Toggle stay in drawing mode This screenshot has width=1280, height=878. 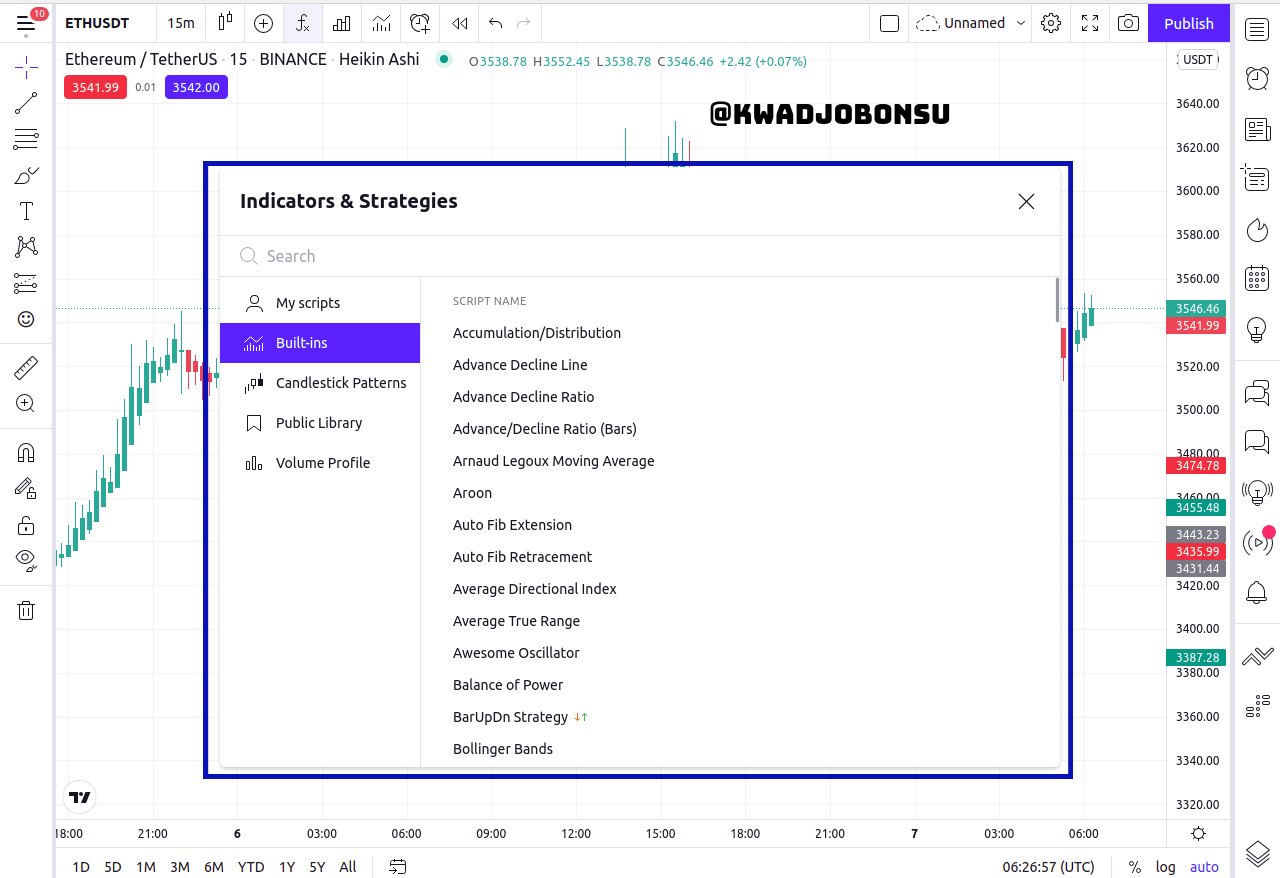(26, 488)
